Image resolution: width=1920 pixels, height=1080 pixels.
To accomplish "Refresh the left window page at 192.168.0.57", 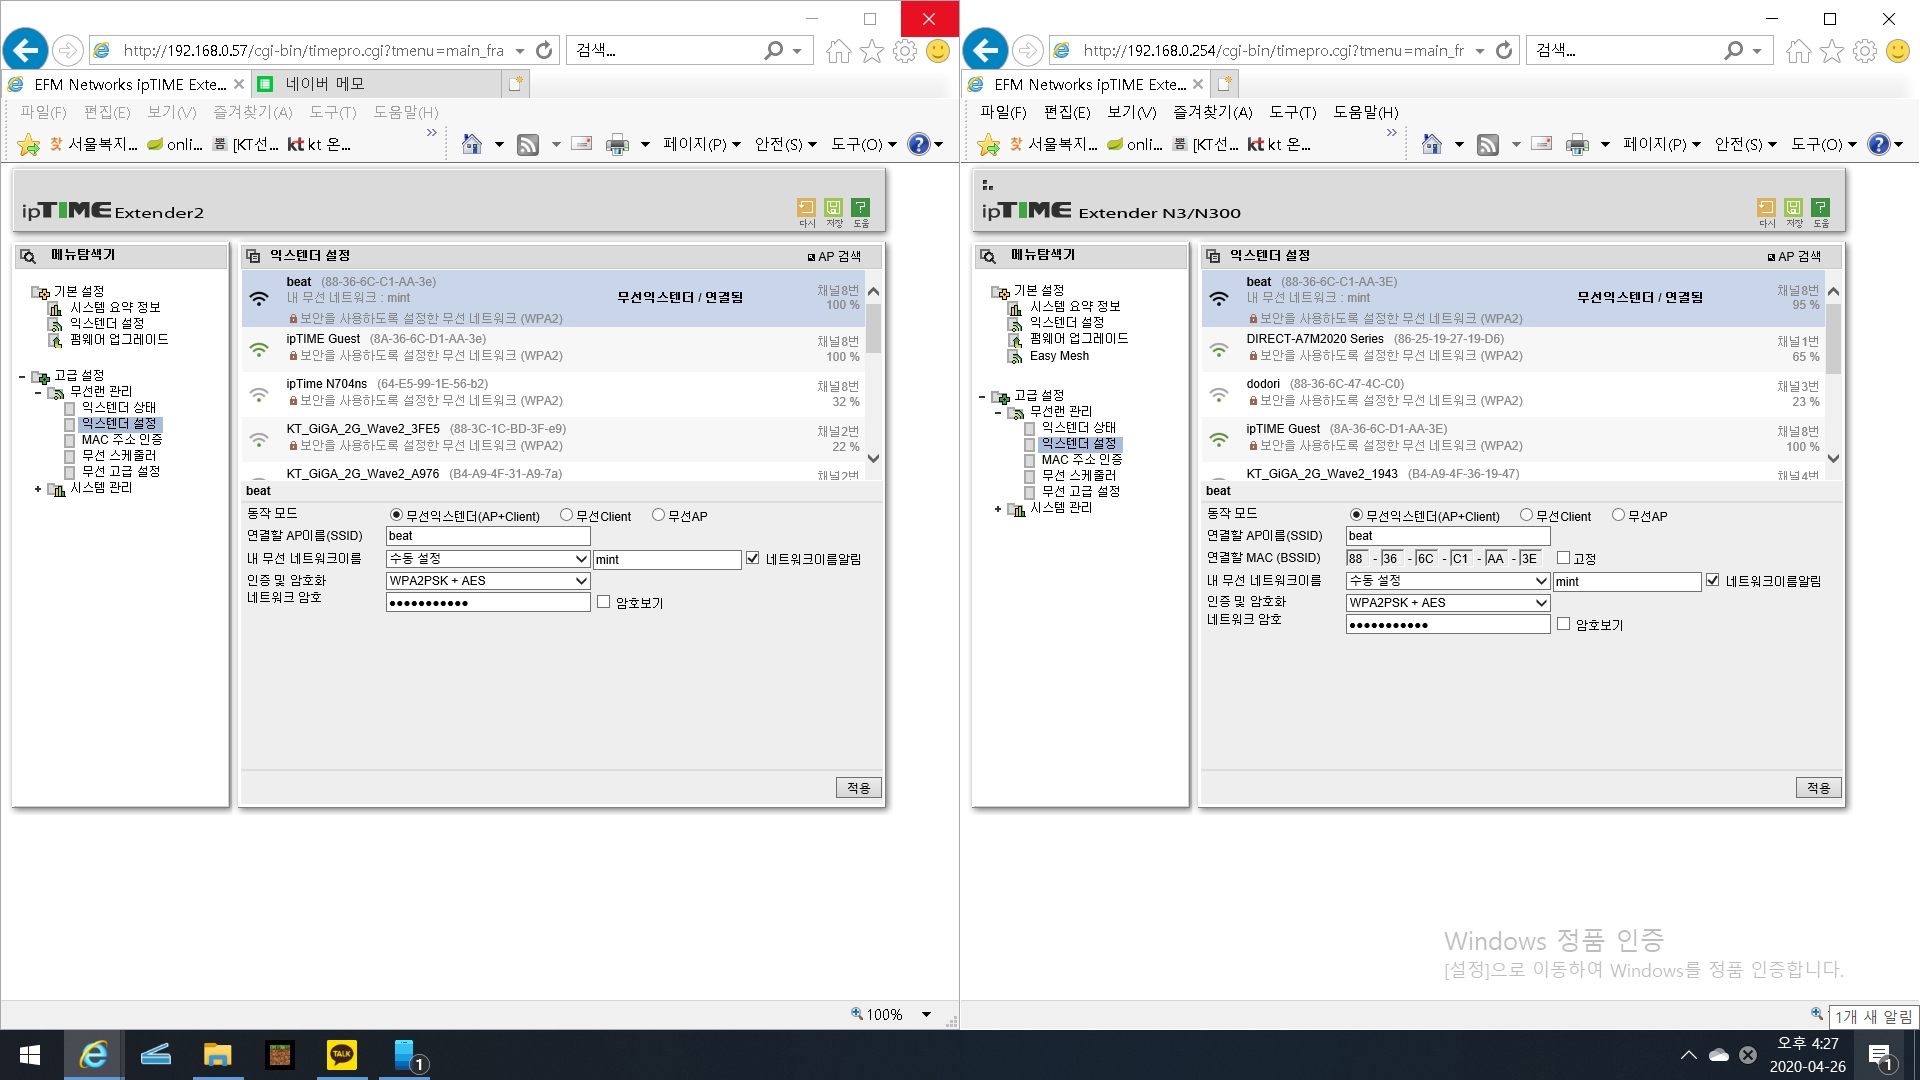I will point(544,50).
